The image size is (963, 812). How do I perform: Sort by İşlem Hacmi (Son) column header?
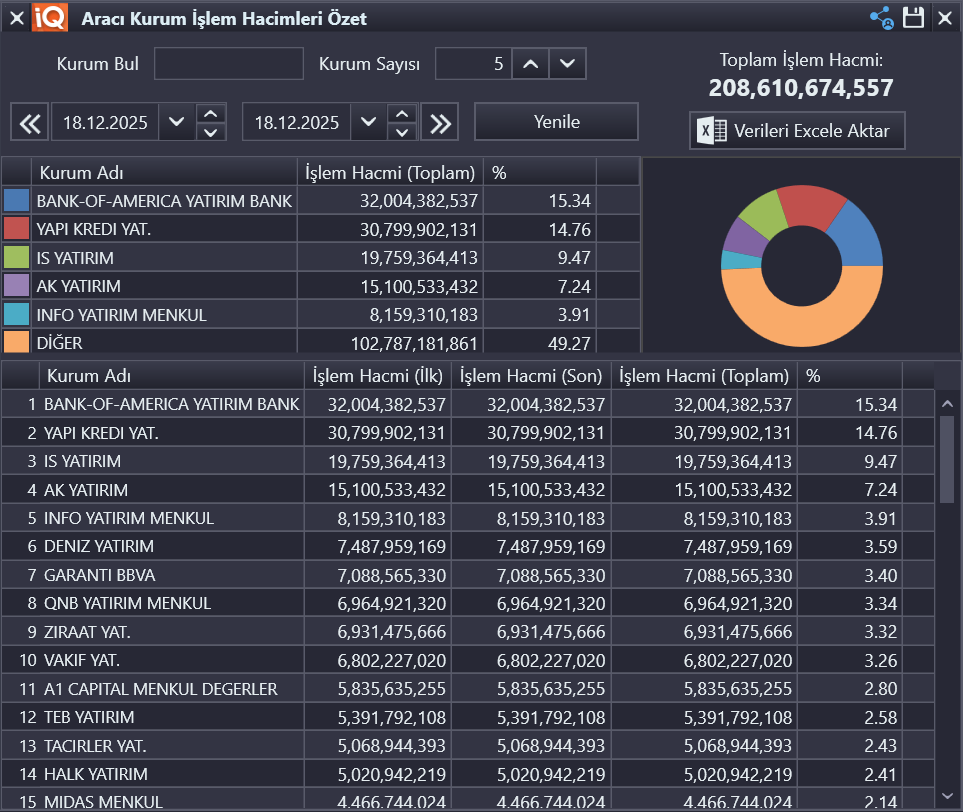click(x=530, y=376)
